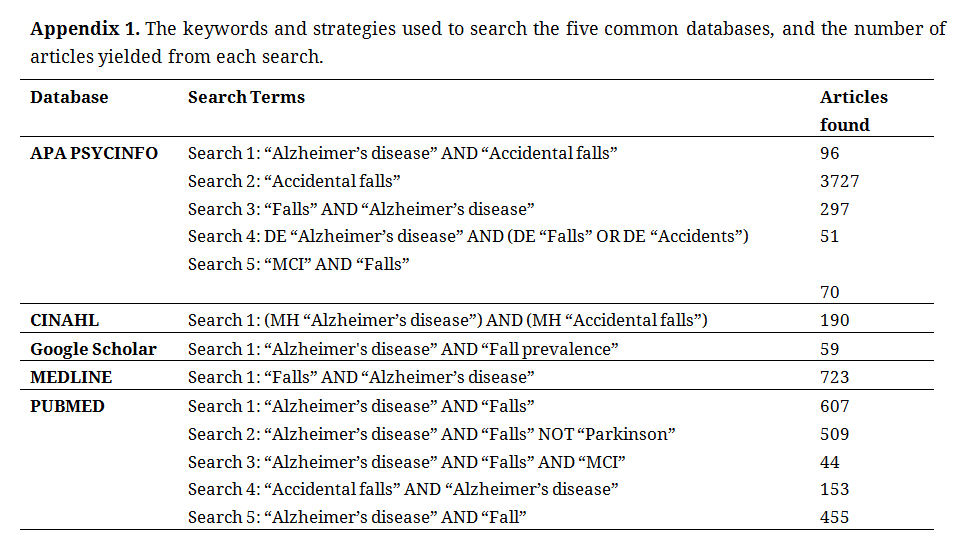
Task: Click the "Appendix 1." caption heading
Action: (x=84, y=28)
